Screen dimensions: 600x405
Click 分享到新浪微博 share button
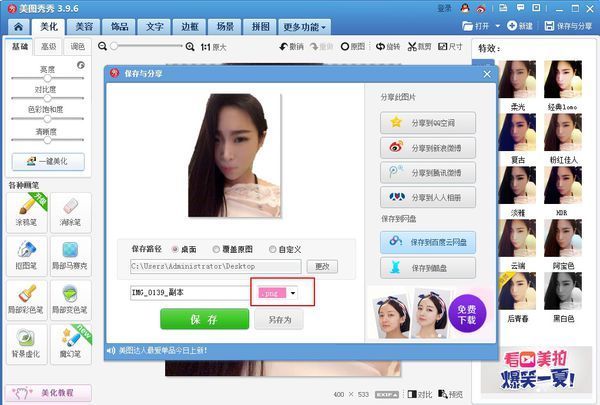428,147
